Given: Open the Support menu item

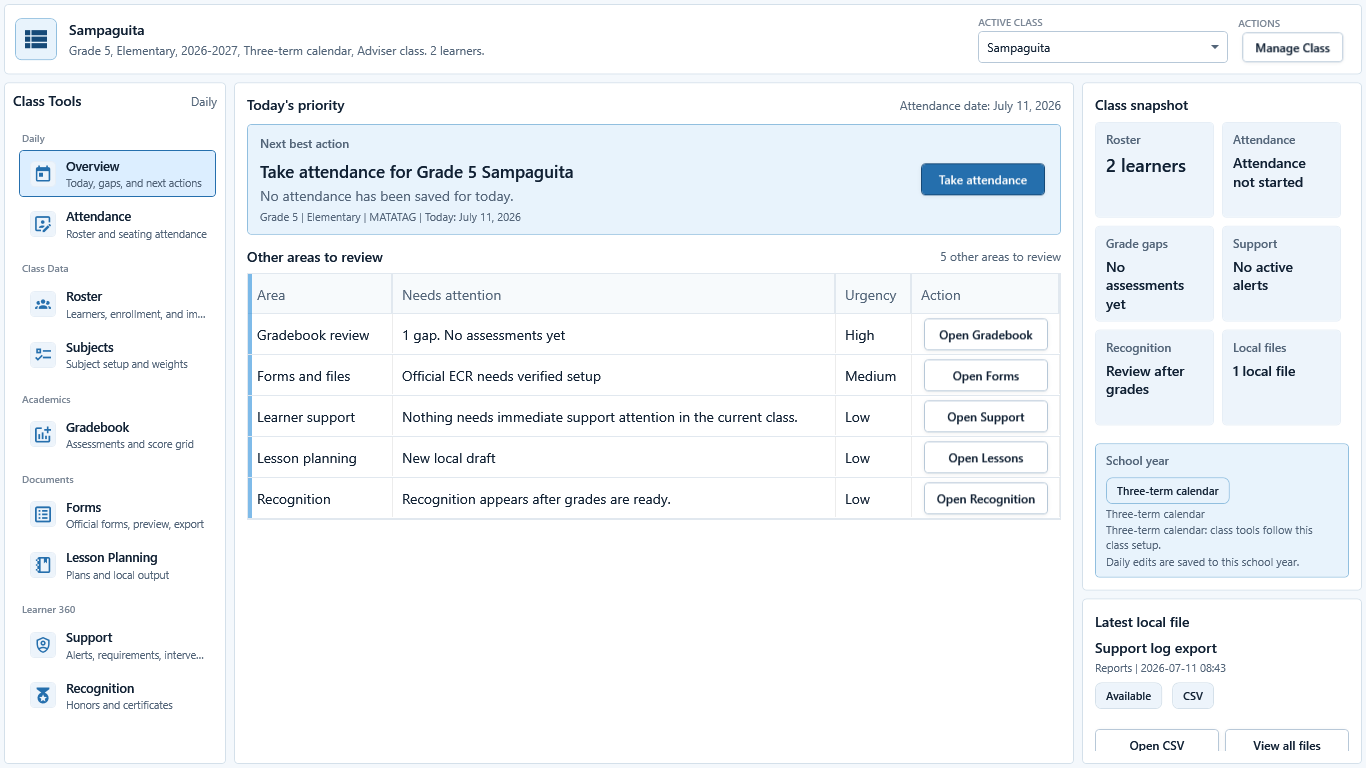Looking at the screenshot, I should pyautogui.click(x=117, y=646).
